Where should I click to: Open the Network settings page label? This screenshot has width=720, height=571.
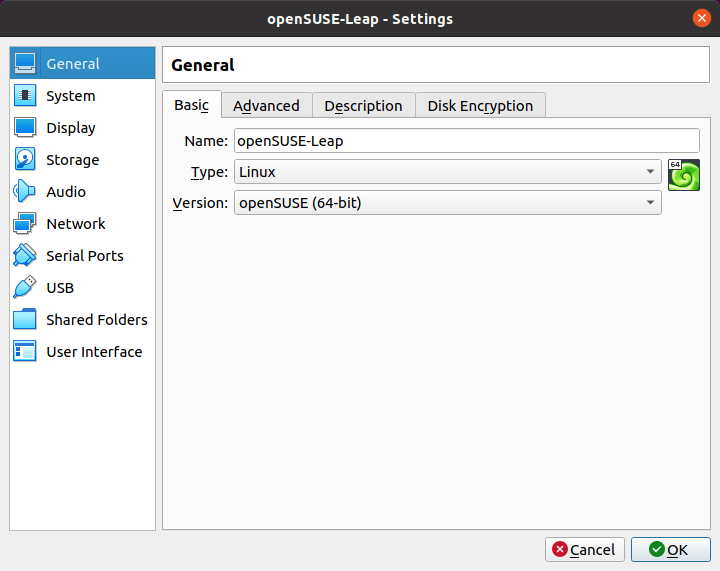click(x=76, y=224)
